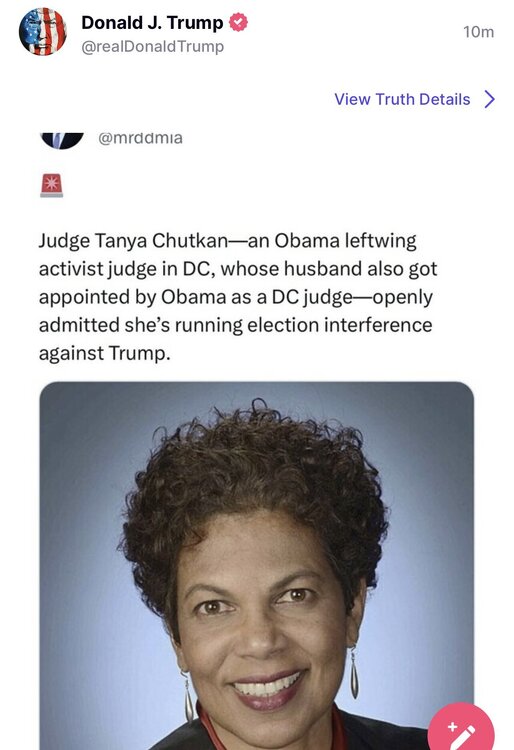Tap the final line 'against Trump.'
514x750 pixels.
pyautogui.click(x=105, y=353)
